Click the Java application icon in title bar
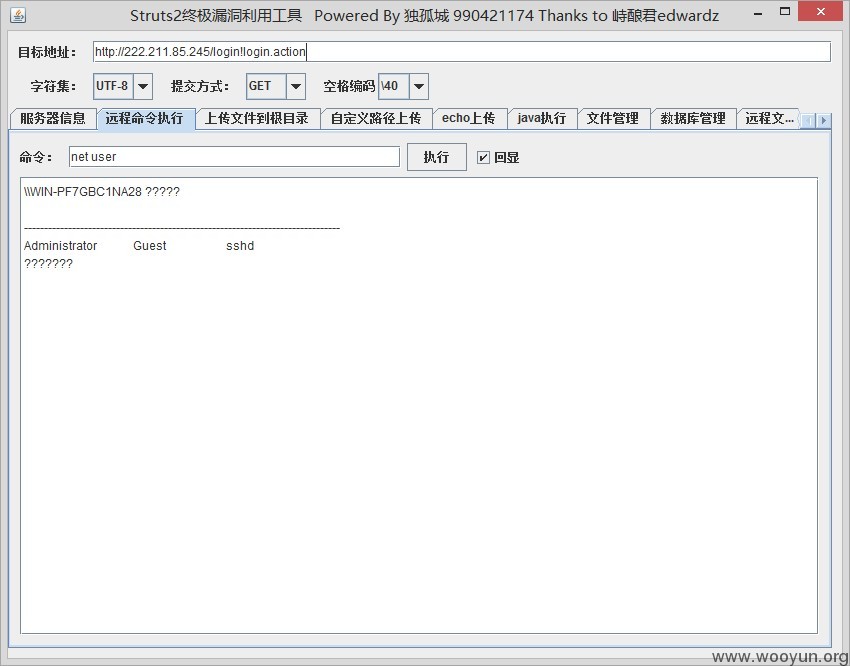 17,15
